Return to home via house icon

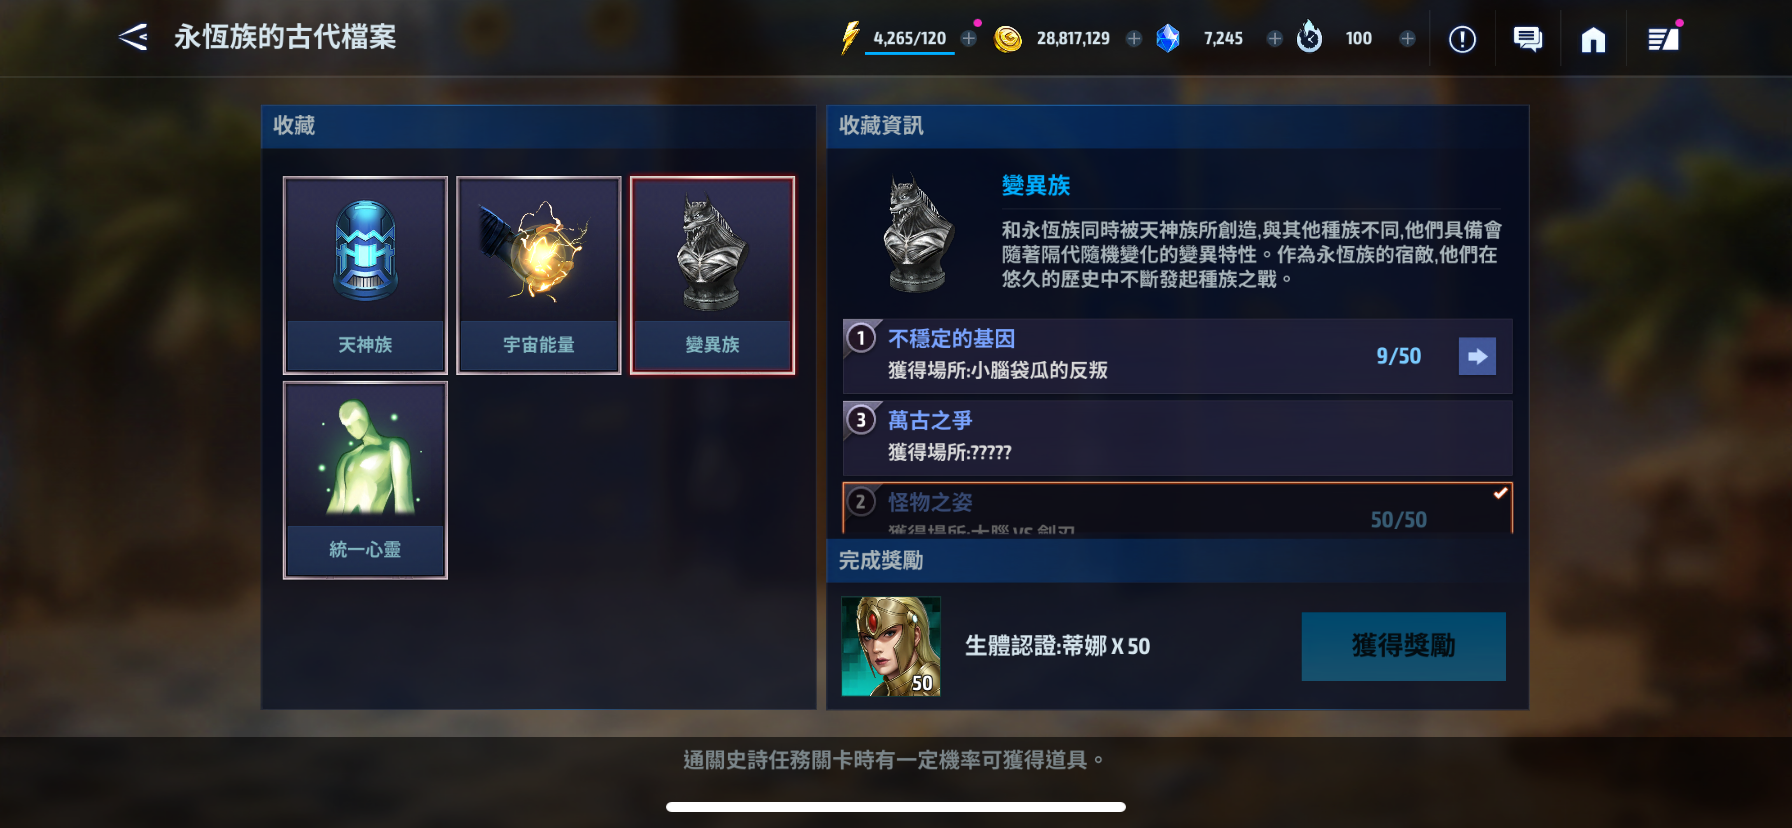[x=1593, y=39]
